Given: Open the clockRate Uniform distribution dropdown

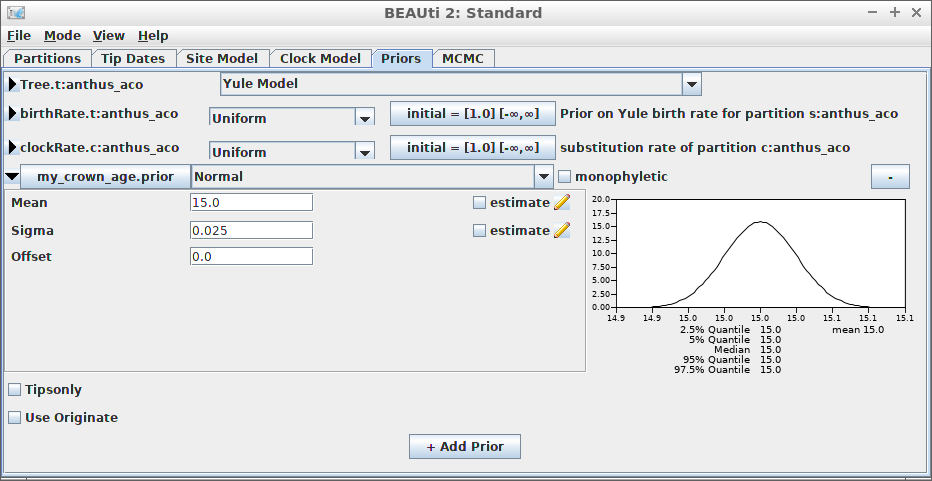Looking at the screenshot, I should tap(364, 152).
